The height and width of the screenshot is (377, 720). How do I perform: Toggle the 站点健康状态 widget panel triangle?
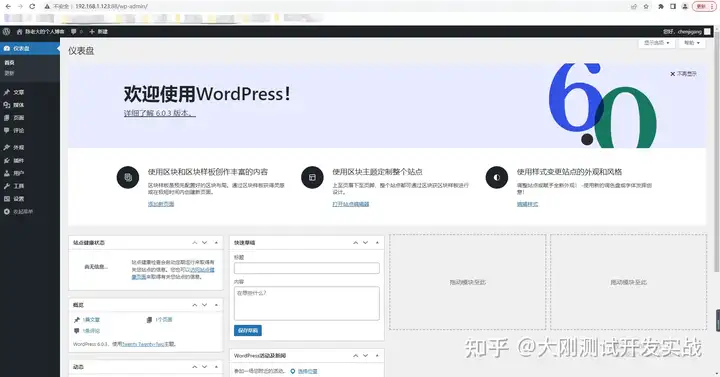click(216, 242)
